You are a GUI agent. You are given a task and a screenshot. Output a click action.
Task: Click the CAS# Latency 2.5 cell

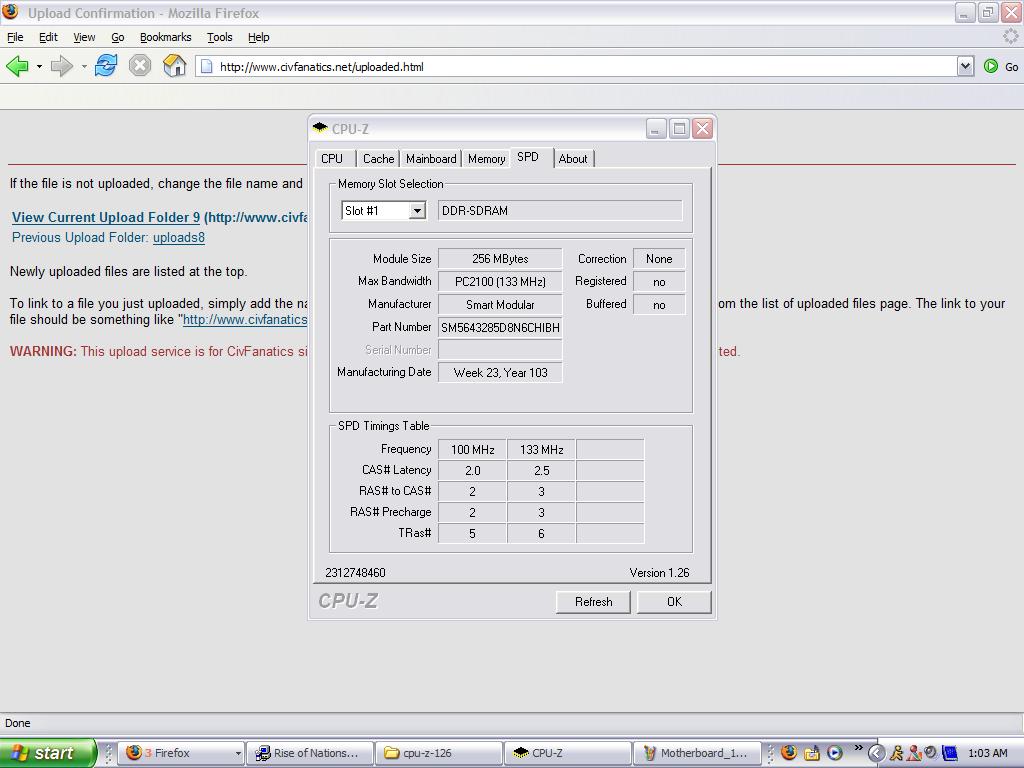coord(541,470)
